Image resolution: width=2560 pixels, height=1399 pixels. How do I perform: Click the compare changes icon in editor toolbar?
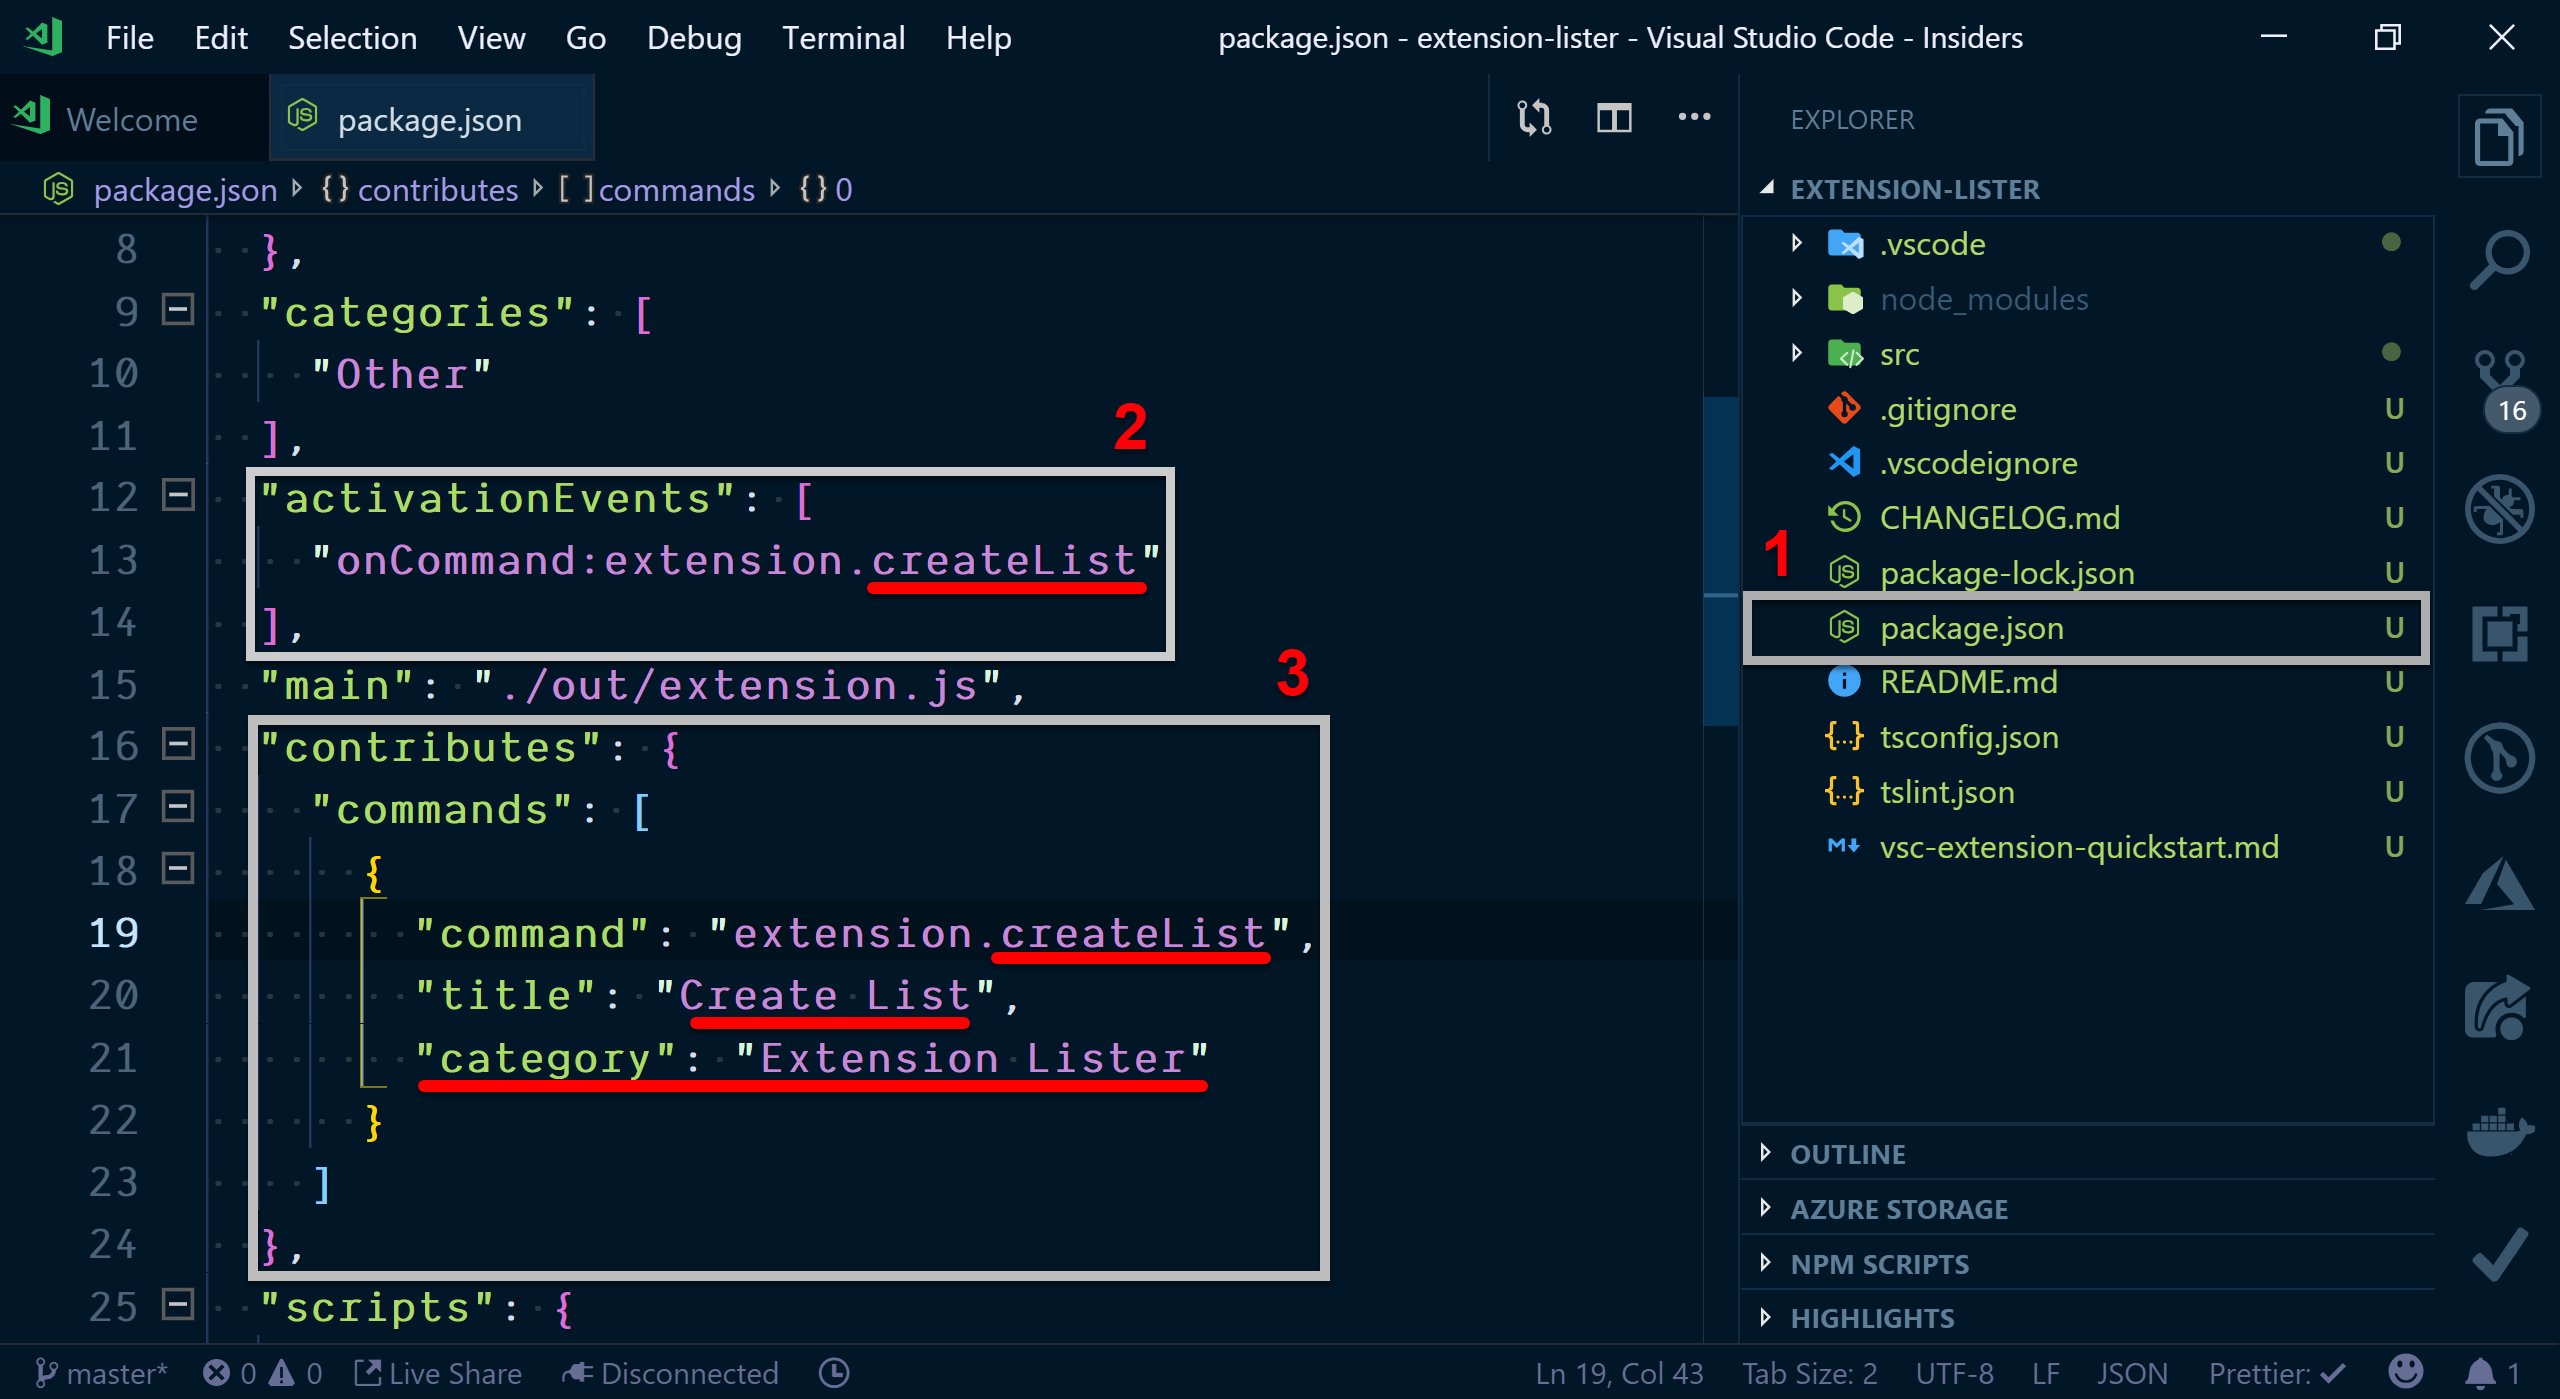[1534, 118]
